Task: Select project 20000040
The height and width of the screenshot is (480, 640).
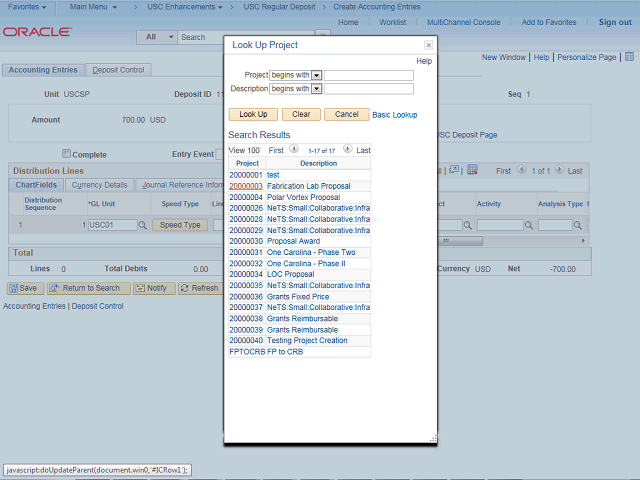Action: (x=246, y=340)
